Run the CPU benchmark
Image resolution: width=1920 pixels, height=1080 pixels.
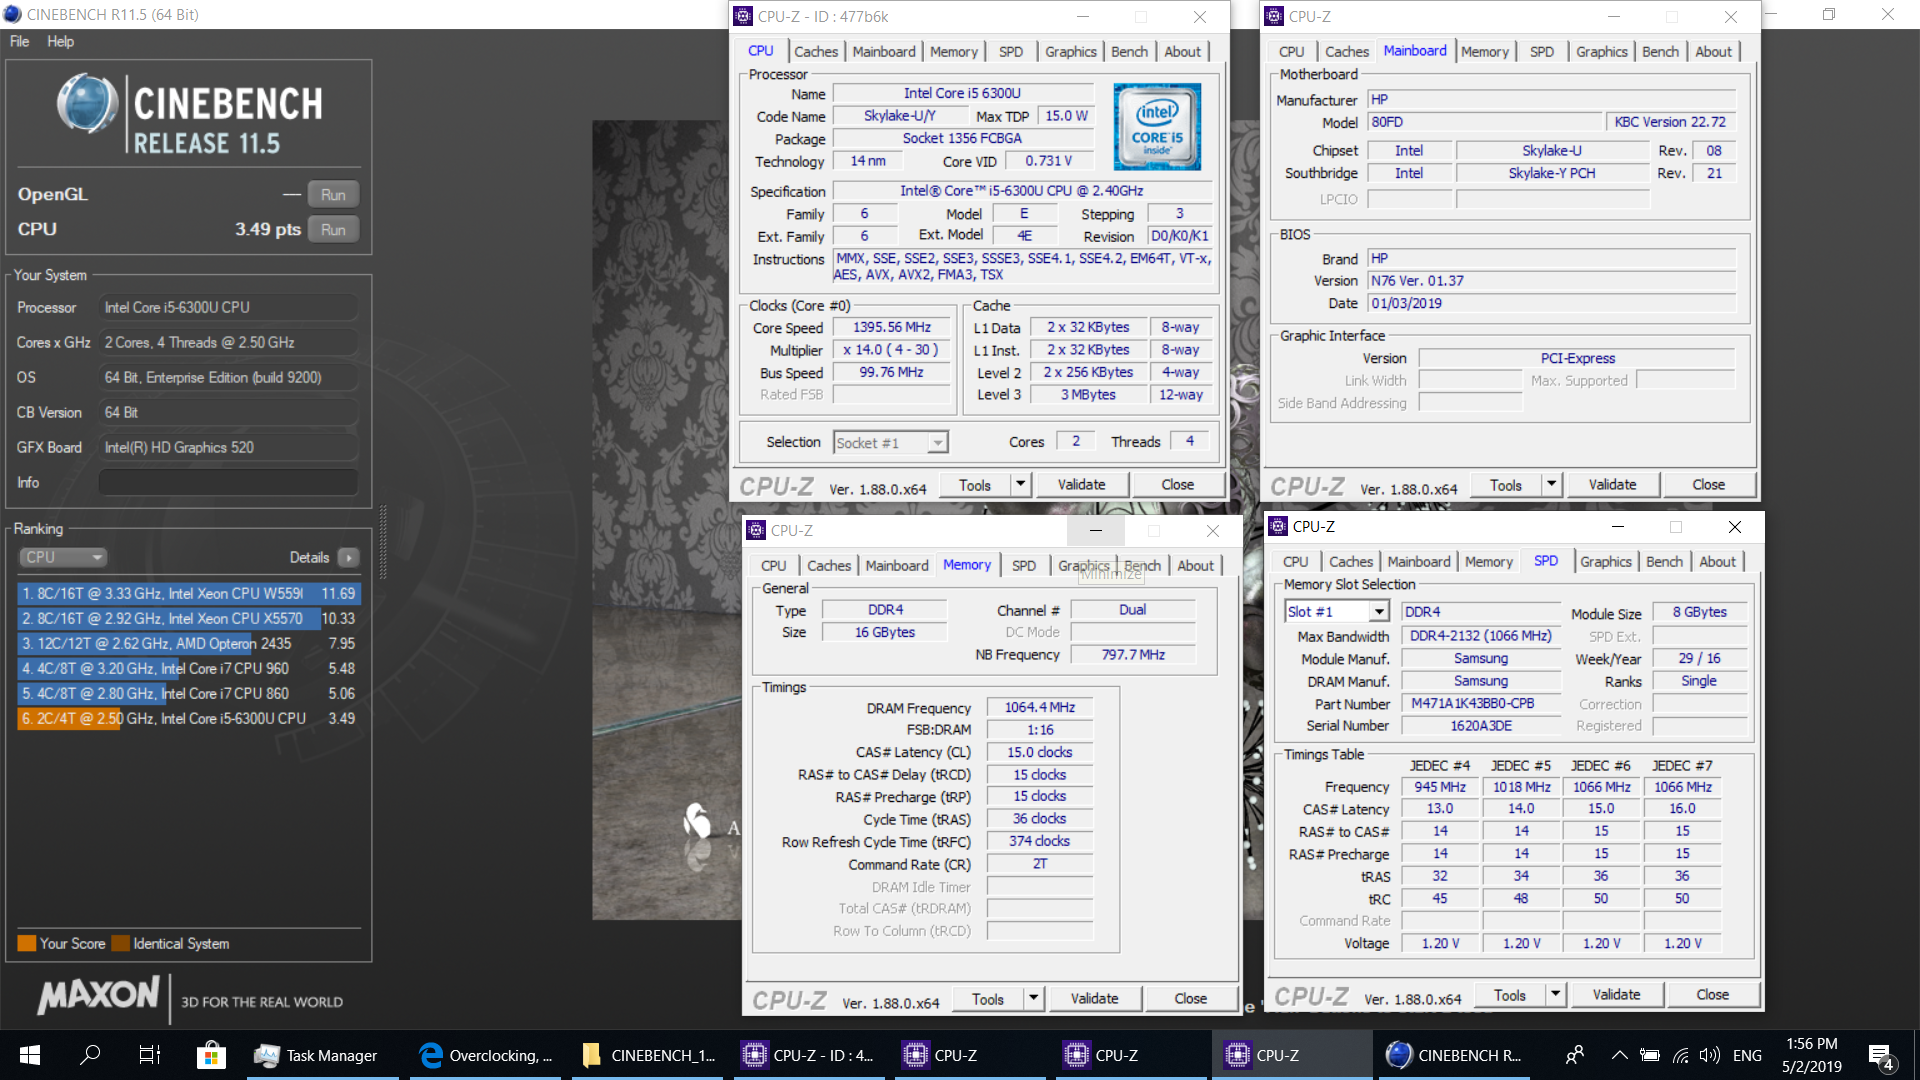[333, 229]
